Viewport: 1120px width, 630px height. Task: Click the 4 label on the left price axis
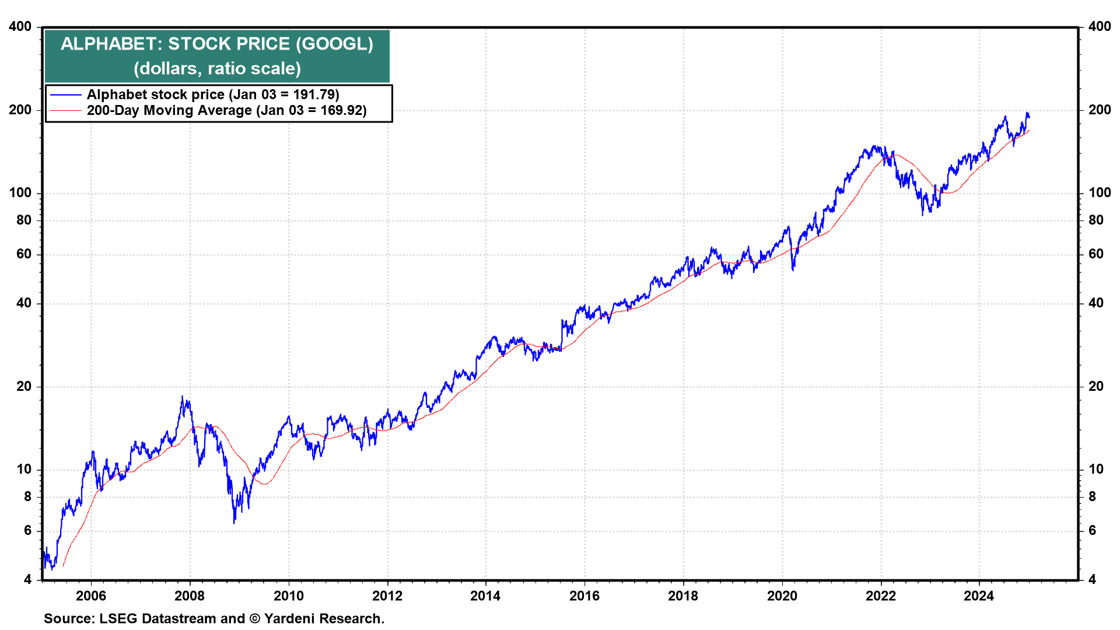(x=28, y=580)
